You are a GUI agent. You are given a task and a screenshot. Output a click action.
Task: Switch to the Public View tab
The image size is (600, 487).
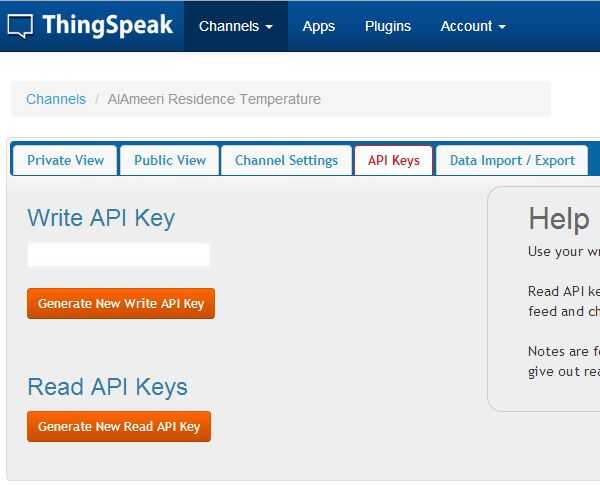coord(170,160)
